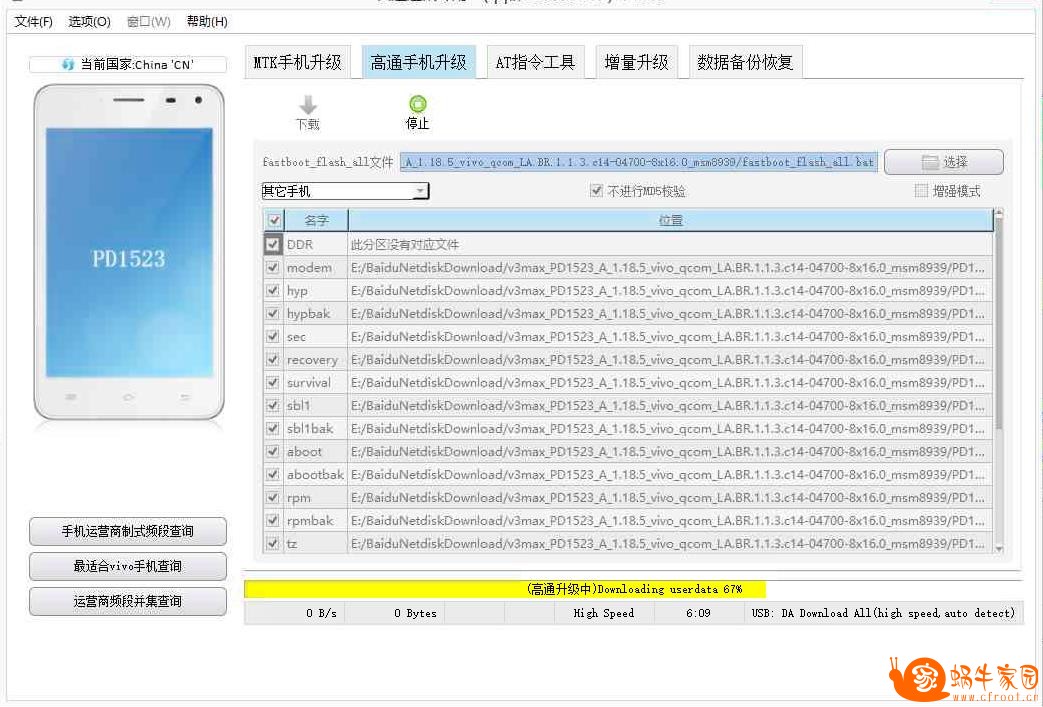Image resolution: width=1043 pixels, height=707 pixels.
Task: Toggle the DDR partition checkbox
Action: (x=272, y=244)
